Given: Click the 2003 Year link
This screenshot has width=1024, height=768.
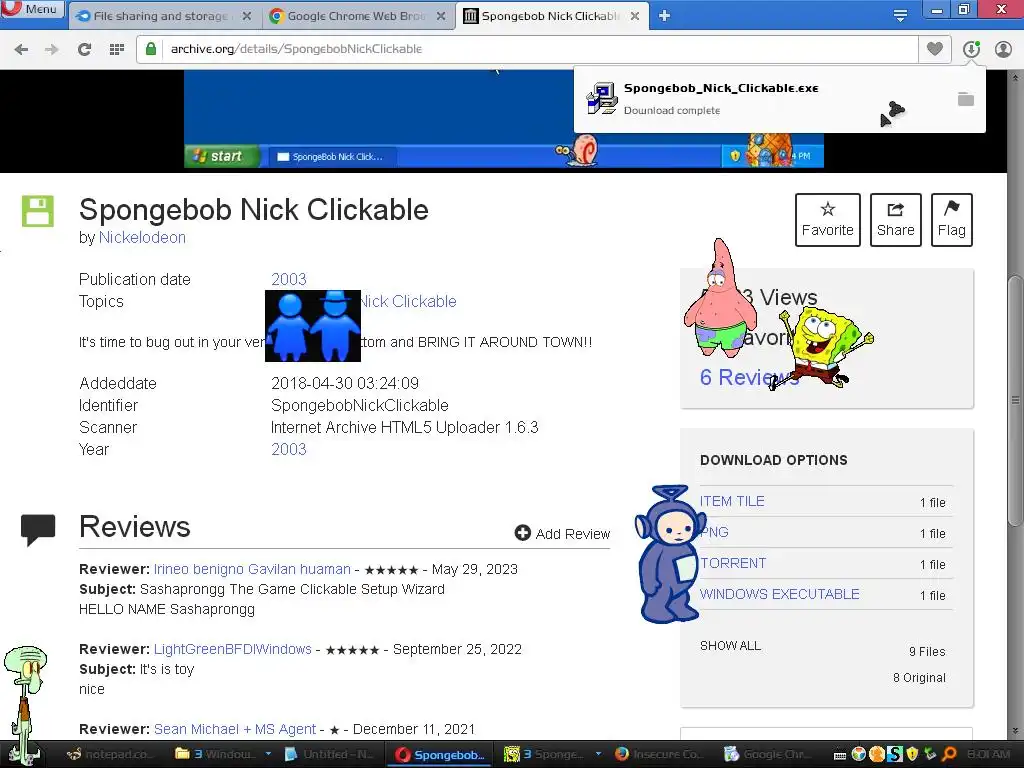Looking at the screenshot, I should click(289, 449).
